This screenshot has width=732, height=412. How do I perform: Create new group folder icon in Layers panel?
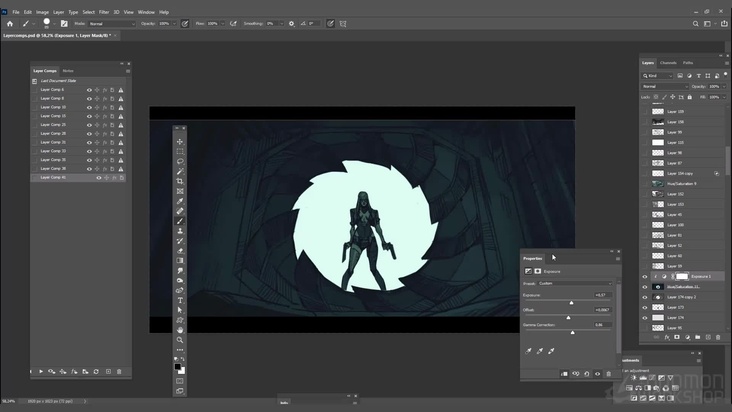click(x=697, y=337)
